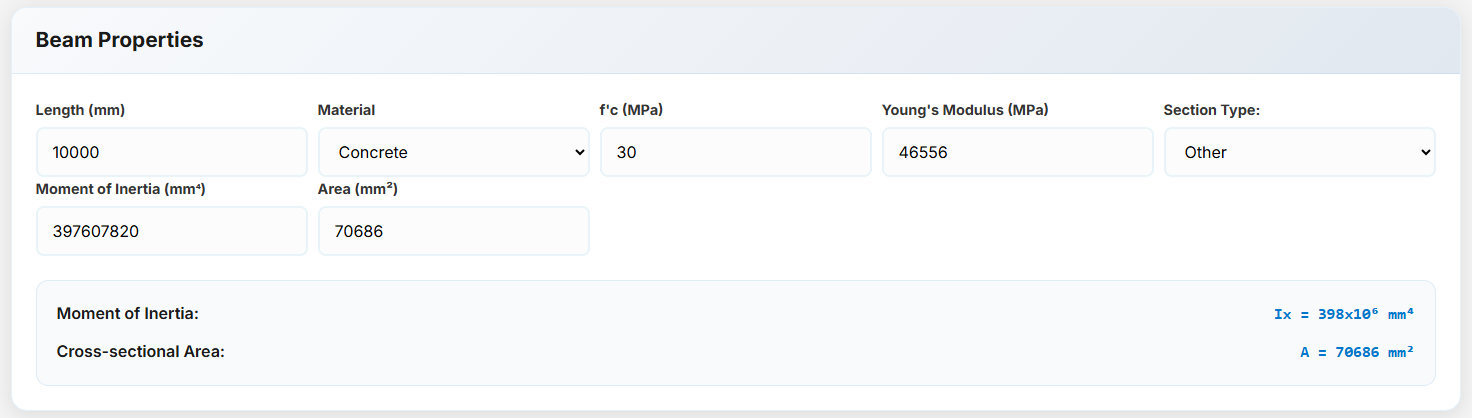The height and width of the screenshot is (418, 1472).
Task: Click the "Area (mm²)" input label
Action: [358, 188]
